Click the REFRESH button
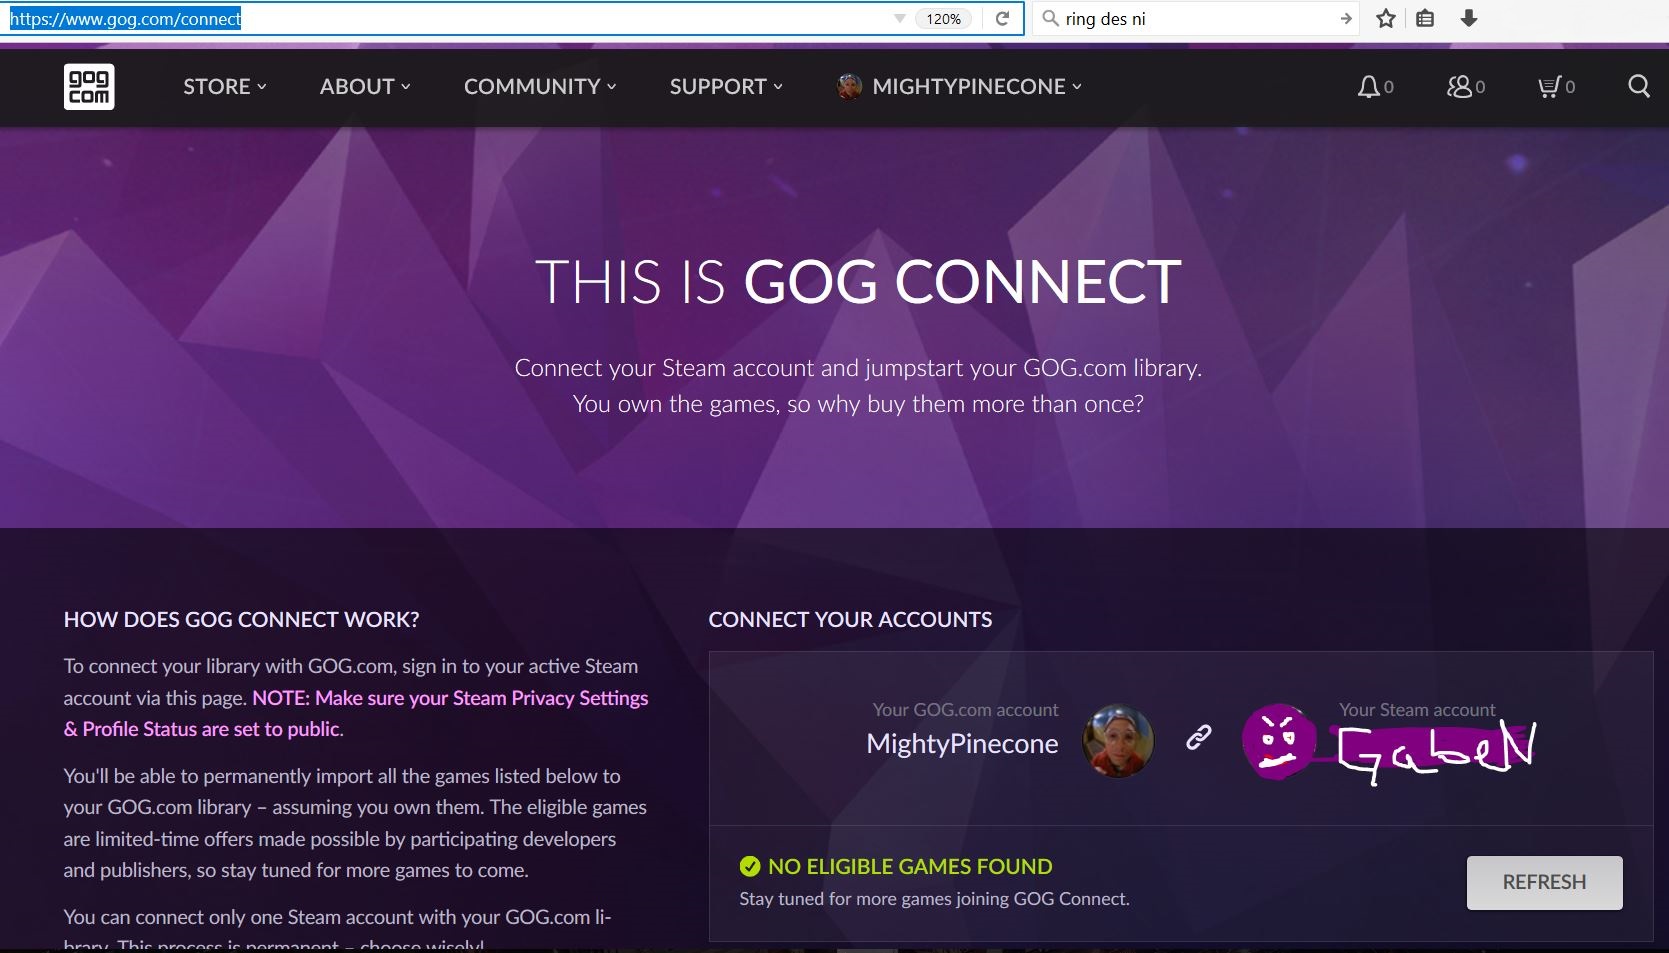The height and width of the screenshot is (953, 1669). point(1544,882)
